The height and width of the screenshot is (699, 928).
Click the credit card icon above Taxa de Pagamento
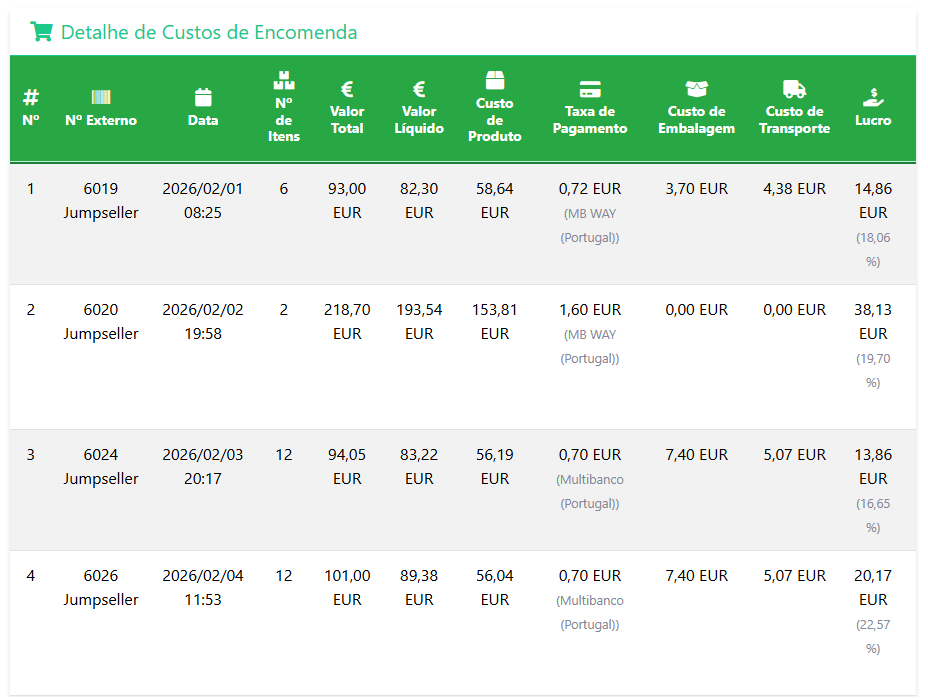(590, 89)
